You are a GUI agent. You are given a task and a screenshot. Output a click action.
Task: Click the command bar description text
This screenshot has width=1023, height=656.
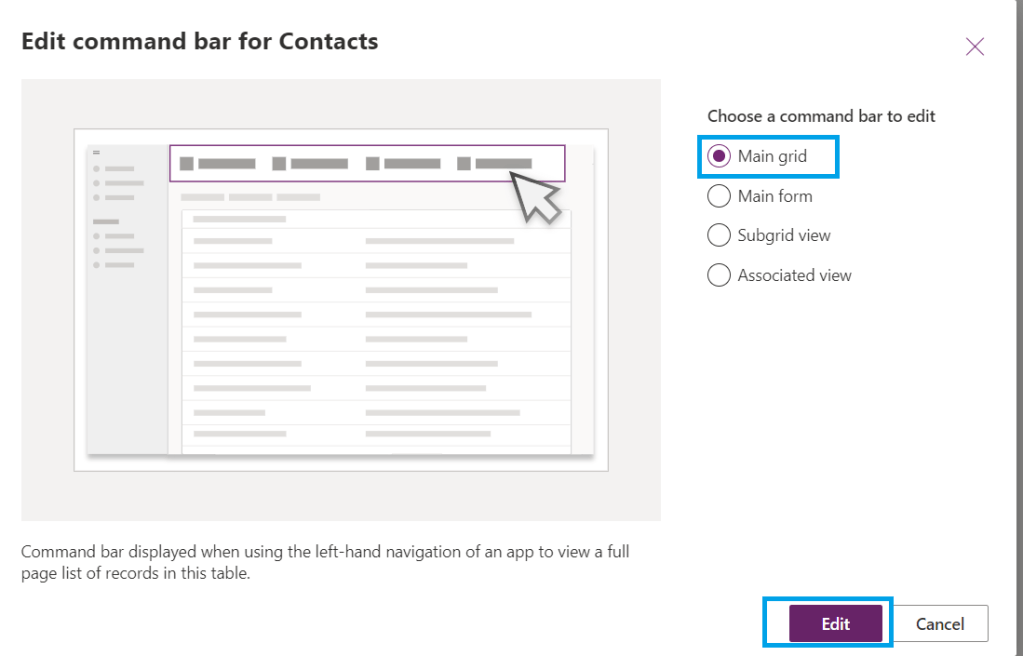325,561
